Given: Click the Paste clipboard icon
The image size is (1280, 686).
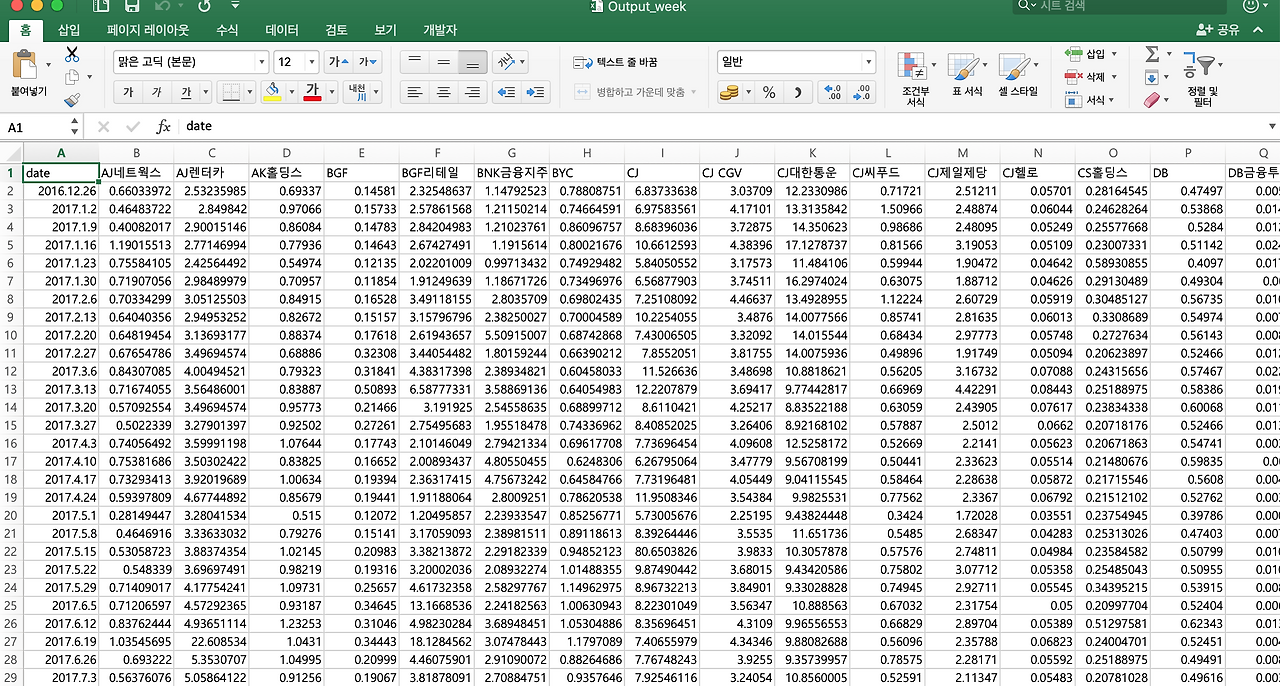Looking at the screenshot, I should pos(25,66).
